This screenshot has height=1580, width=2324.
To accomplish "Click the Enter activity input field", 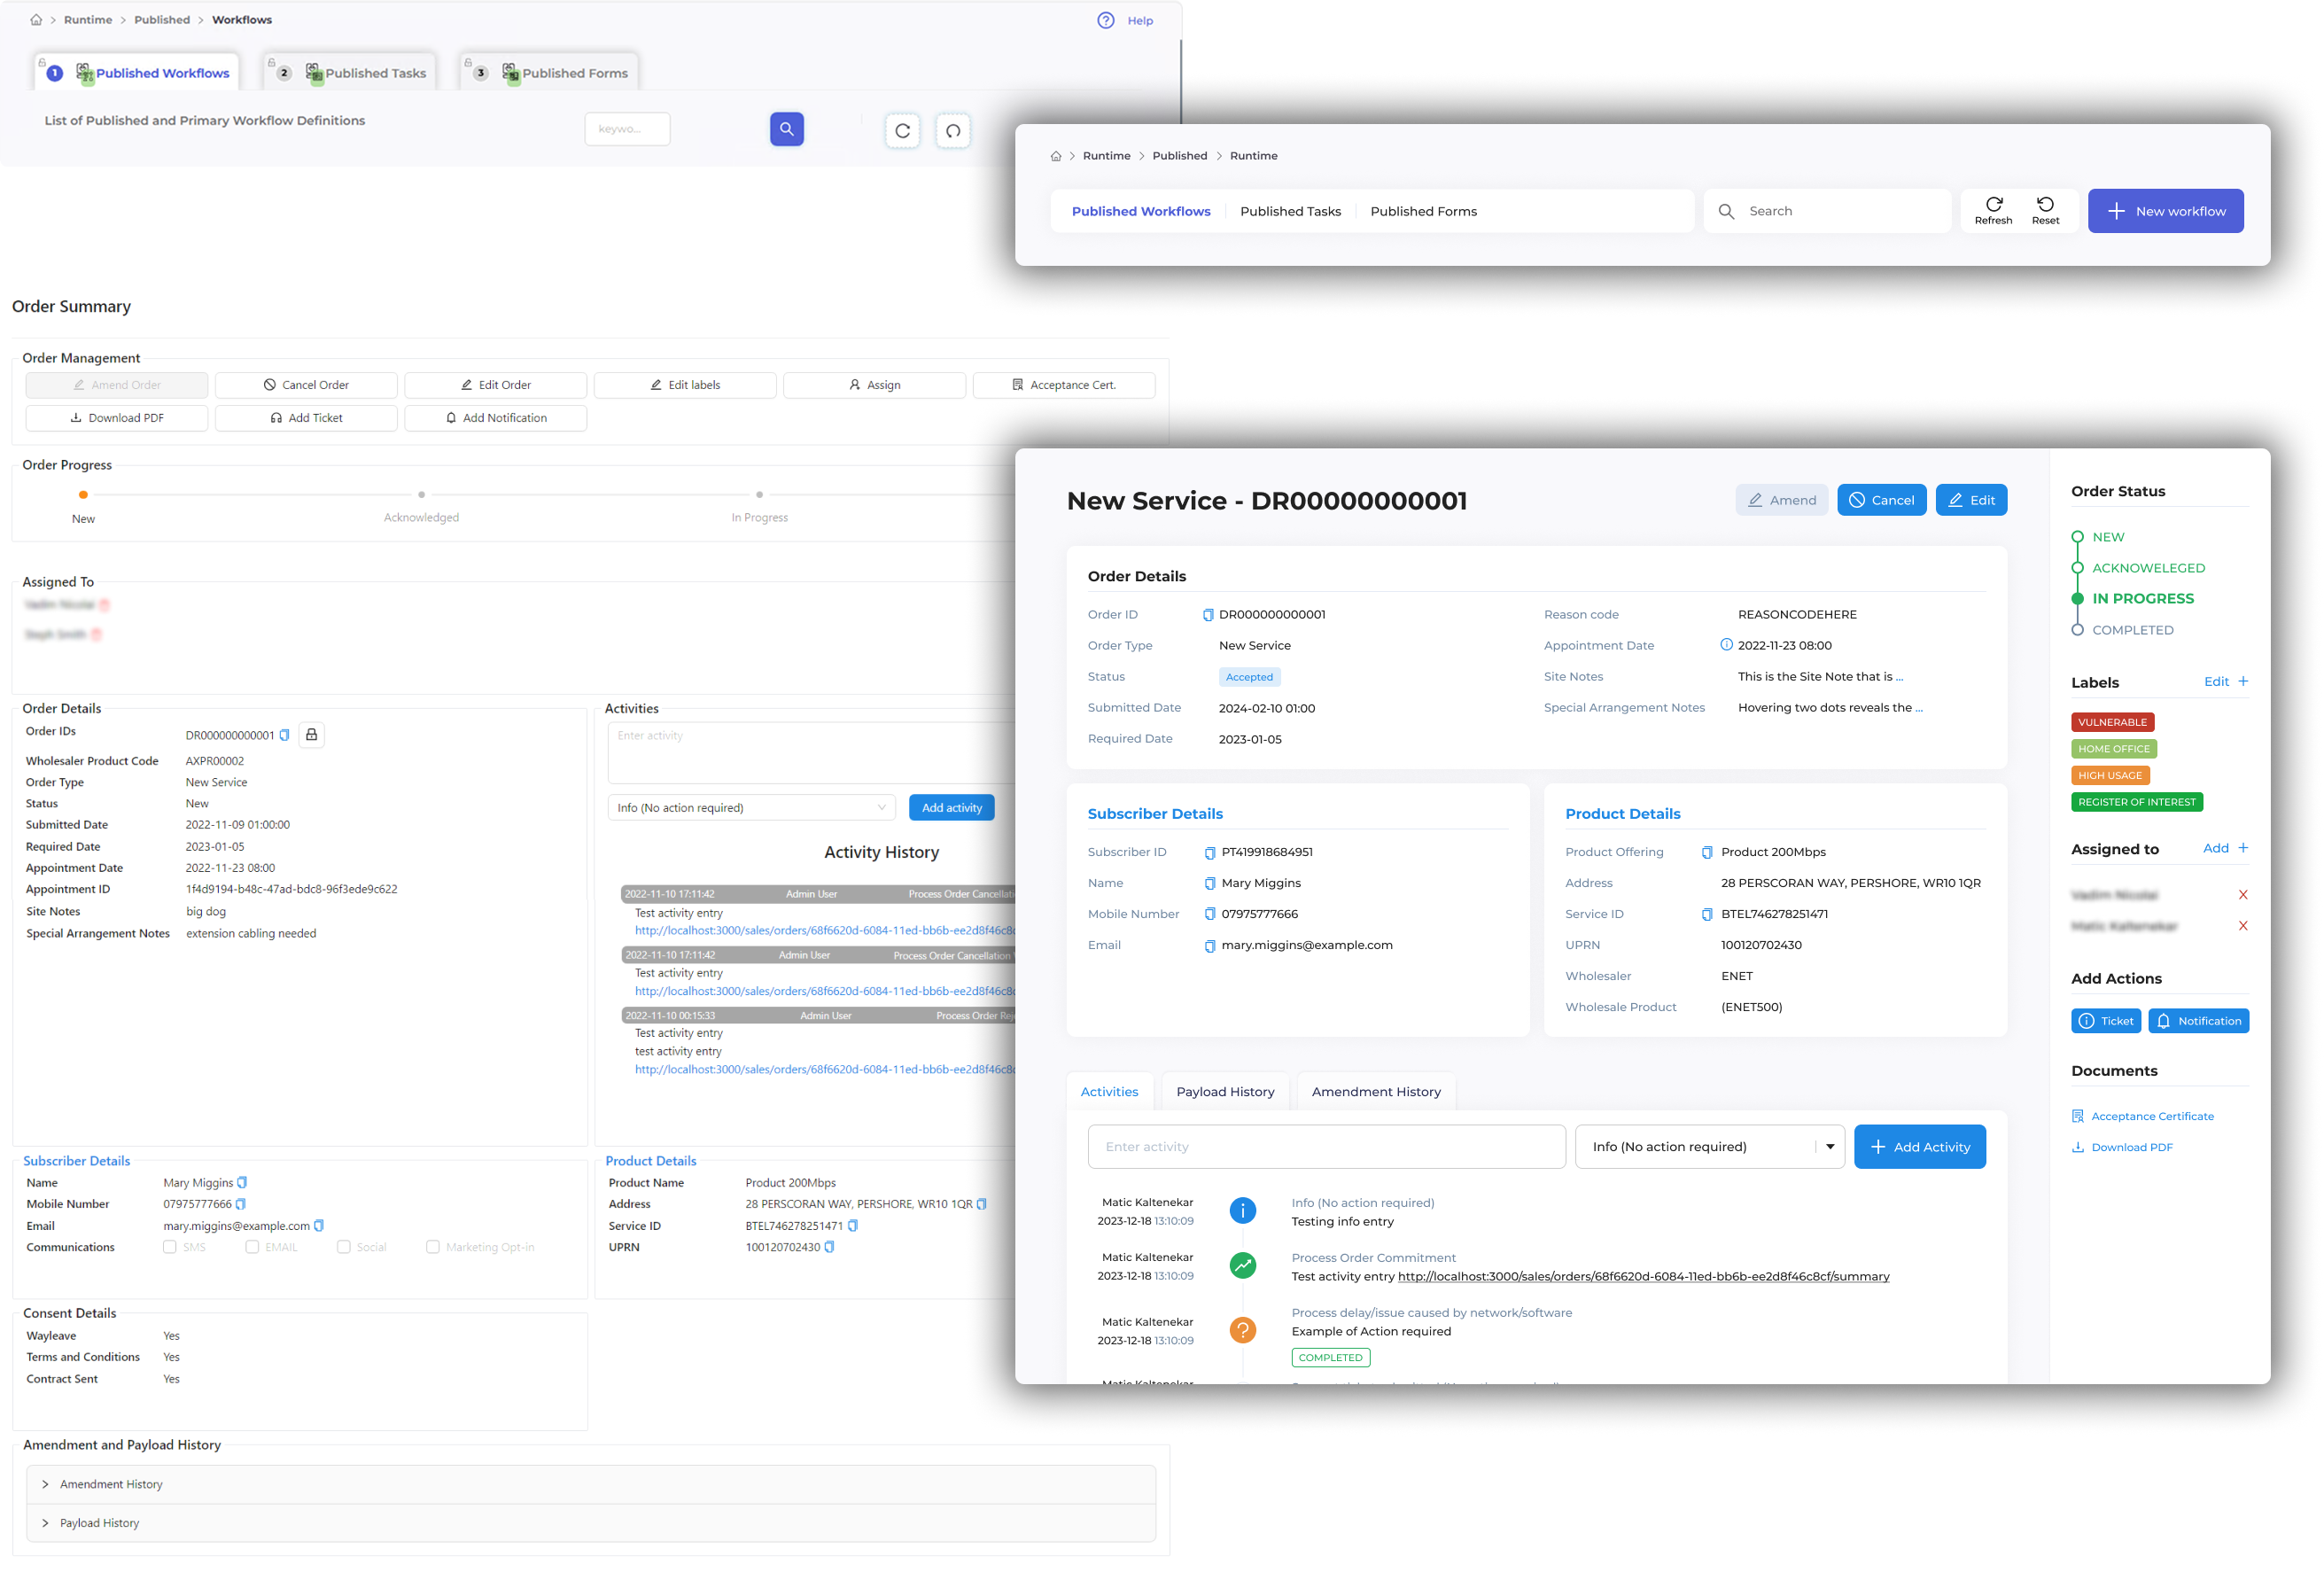I will [1326, 1147].
